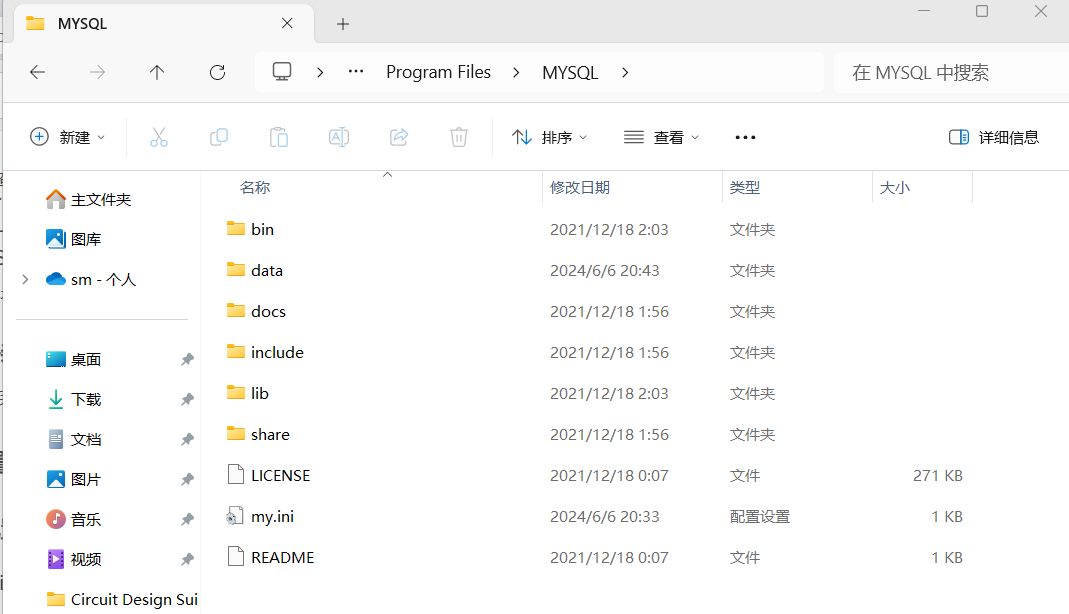This screenshot has height=614, width=1069.
Task: Open the 排序 sort dropdown
Action: [549, 138]
